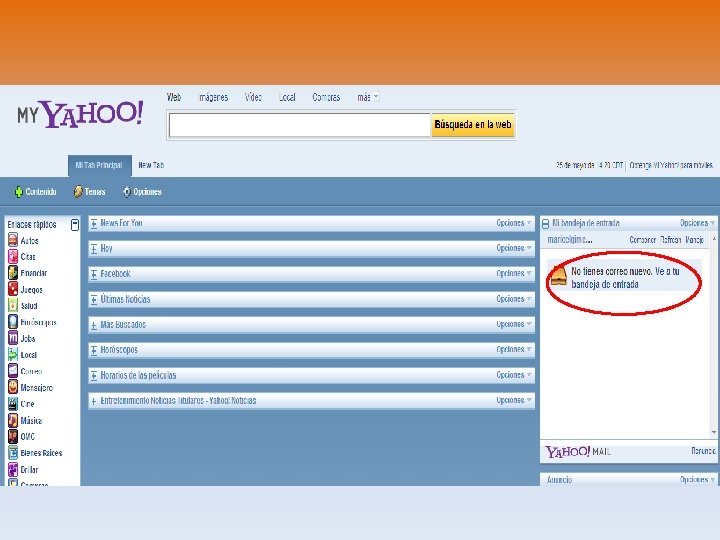This screenshot has width=720, height=540.
Task: Open Opciones dropdown for News For You
Action: 514,223
